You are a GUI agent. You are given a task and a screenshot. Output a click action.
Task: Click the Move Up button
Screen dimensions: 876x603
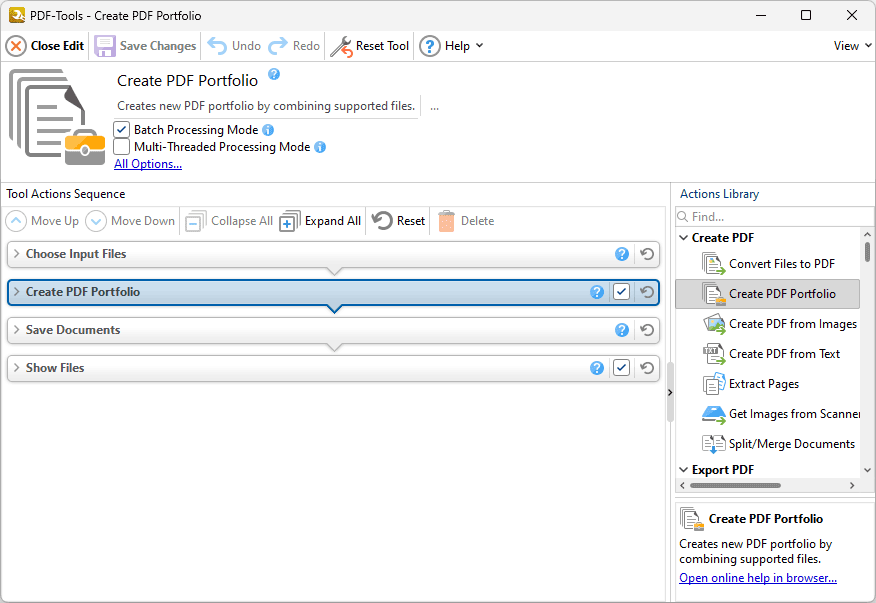[42, 221]
